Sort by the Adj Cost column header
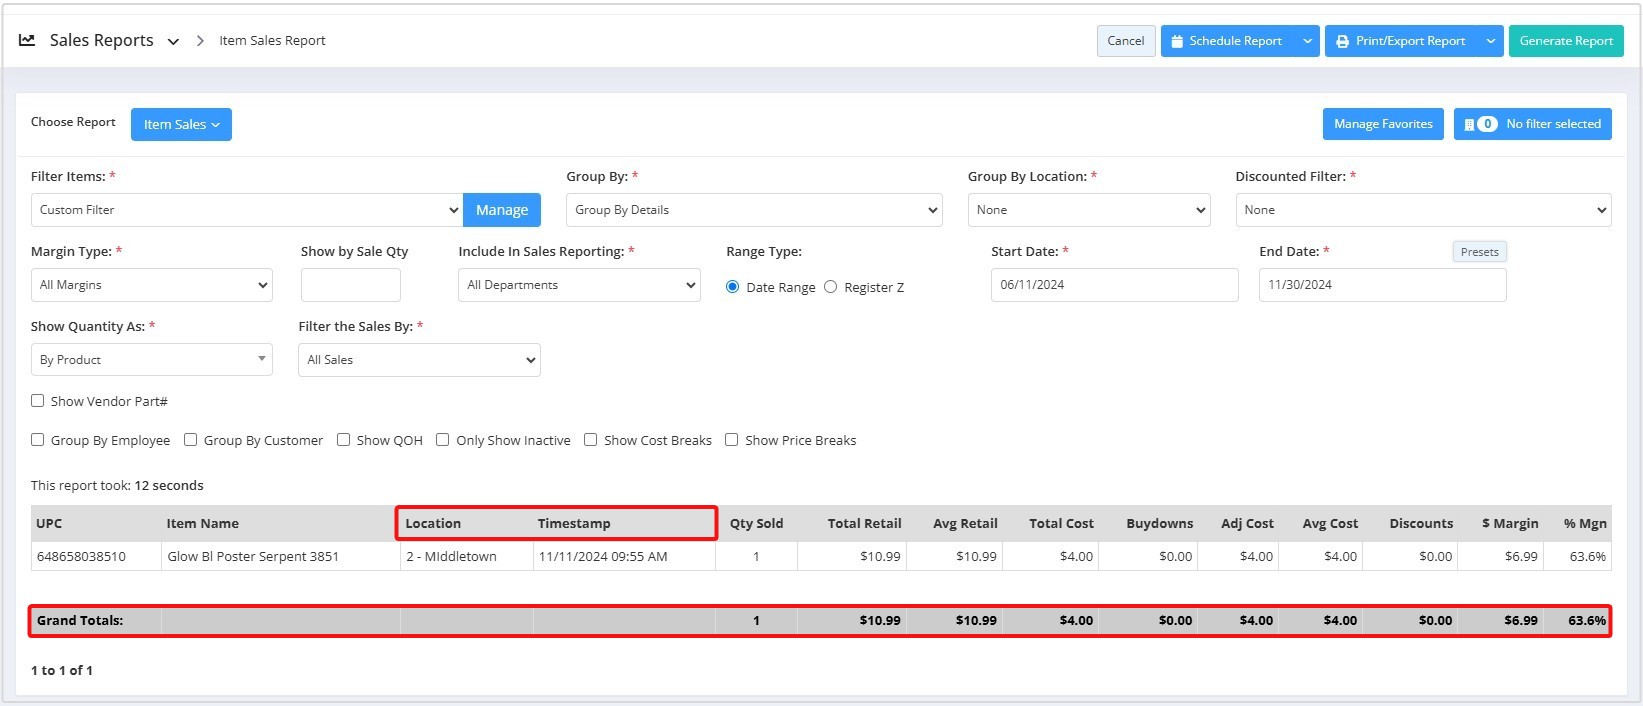1643x706 pixels. point(1247,523)
